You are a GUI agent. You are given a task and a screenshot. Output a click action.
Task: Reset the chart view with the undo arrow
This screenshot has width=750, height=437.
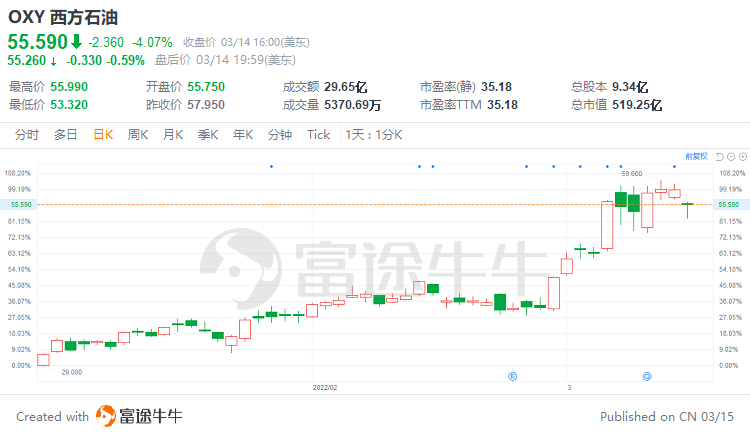719,157
